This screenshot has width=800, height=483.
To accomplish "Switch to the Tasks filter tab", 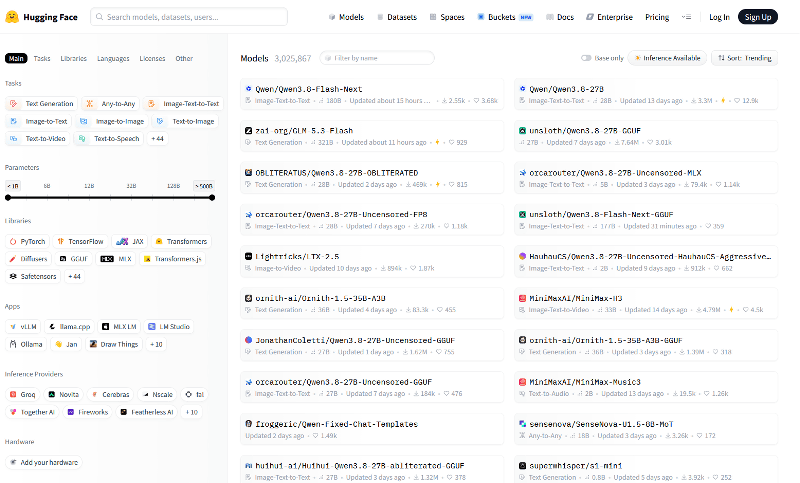I will pyautogui.click(x=42, y=58).
